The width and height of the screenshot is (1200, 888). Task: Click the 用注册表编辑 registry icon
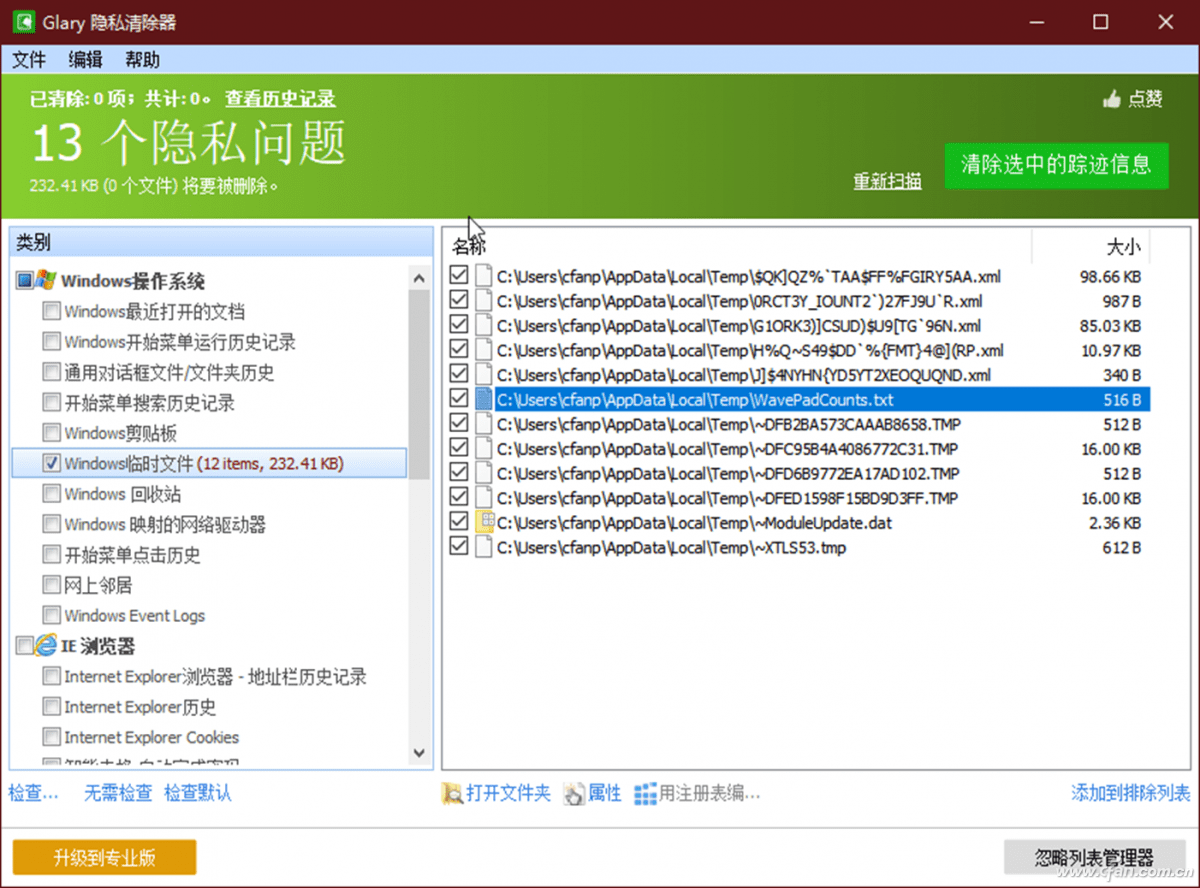645,794
